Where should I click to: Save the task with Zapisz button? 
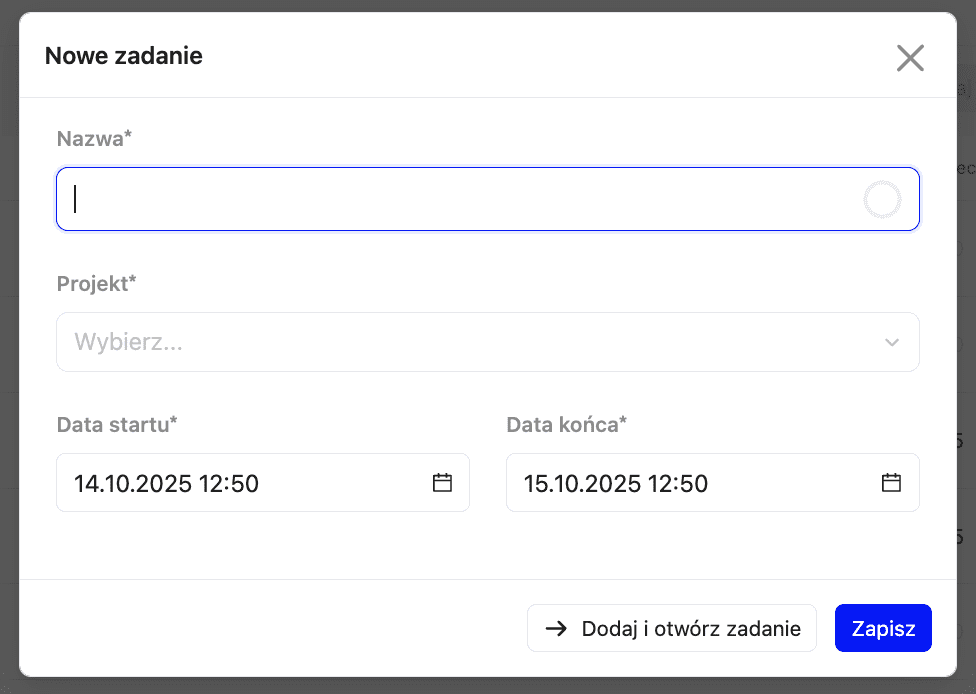click(x=883, y=628)
